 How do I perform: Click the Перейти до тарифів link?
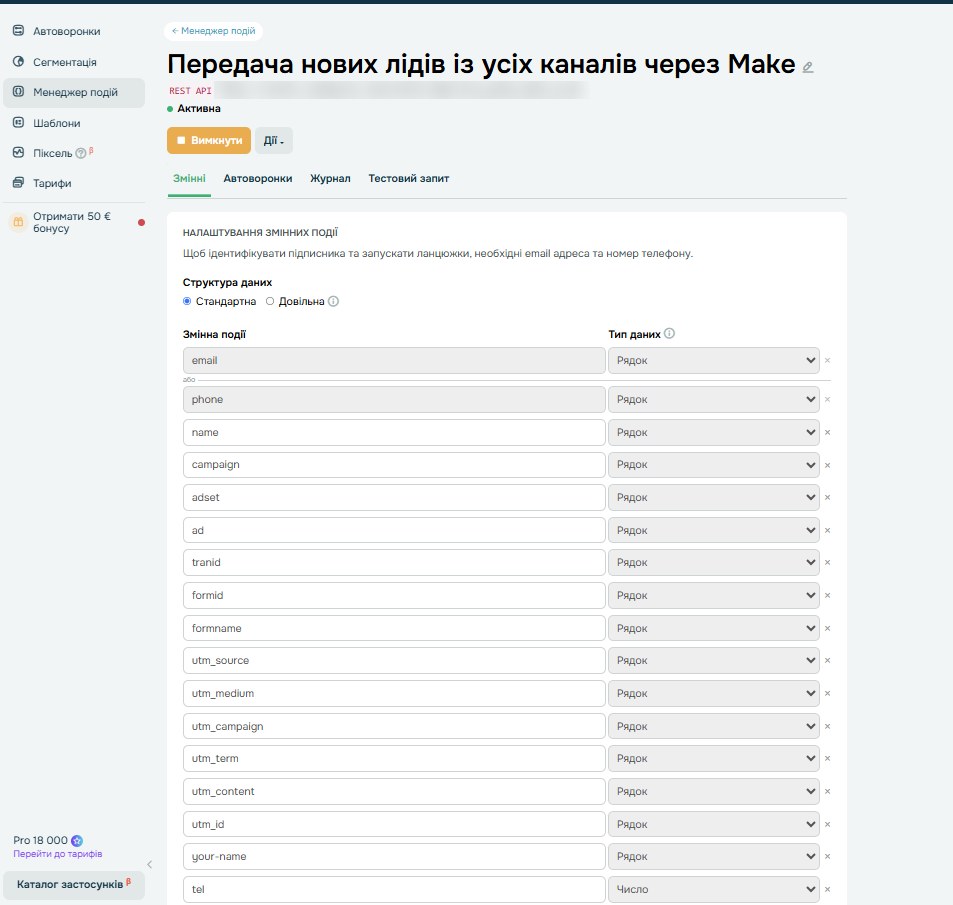click(58, 854)
